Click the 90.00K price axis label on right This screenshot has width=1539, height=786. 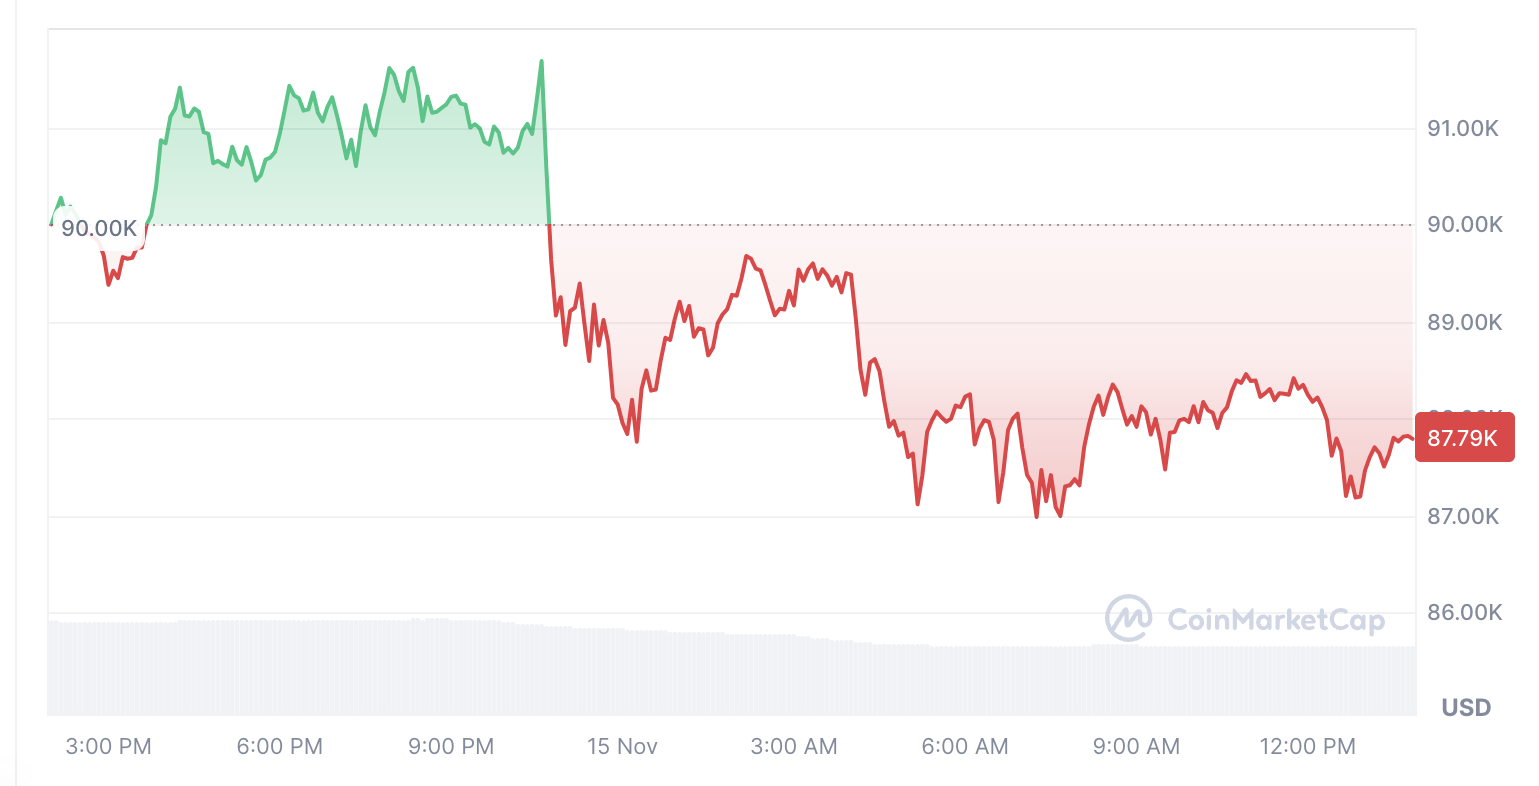click(1464, 224)
